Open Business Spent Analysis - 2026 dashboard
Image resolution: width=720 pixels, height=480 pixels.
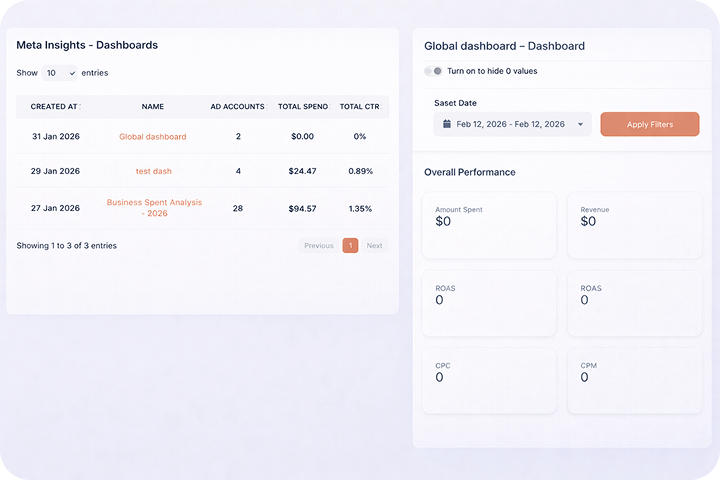pos(152,208)
